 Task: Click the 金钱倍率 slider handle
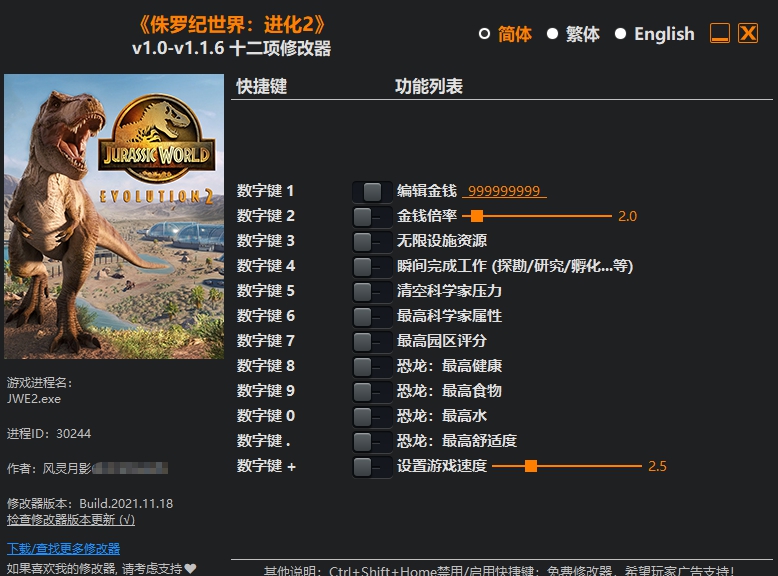[x=477, y=216]
